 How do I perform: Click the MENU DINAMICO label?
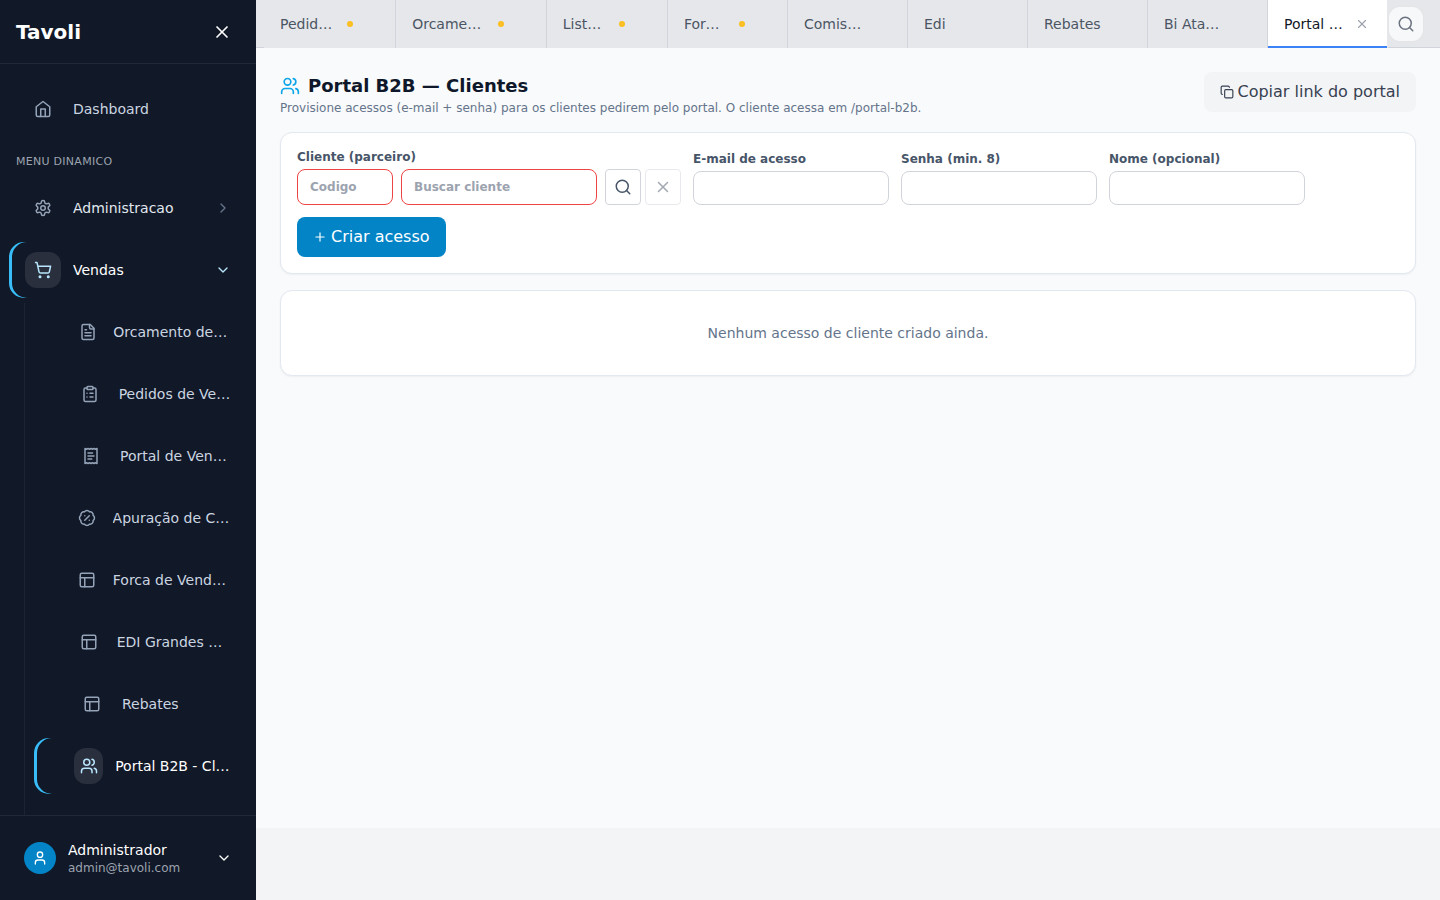[x=64, y=161]
